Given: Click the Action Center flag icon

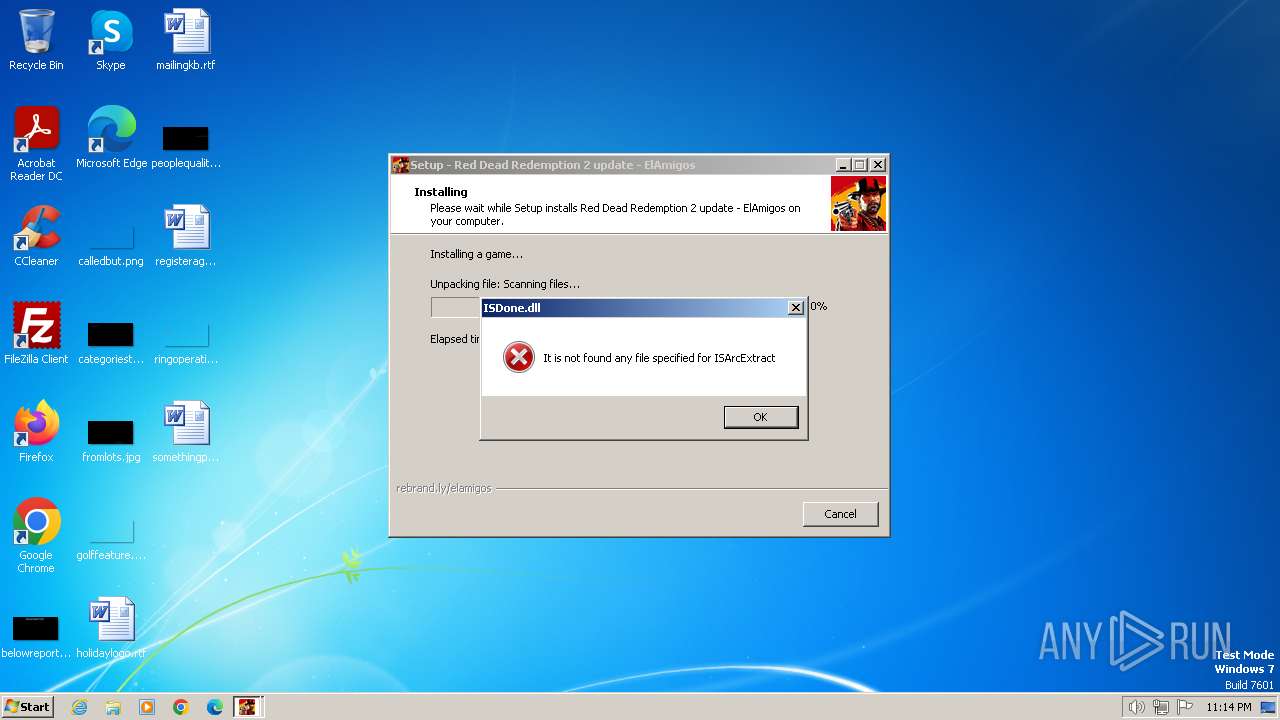Looking at the screenshot, I should (1186, 707).
